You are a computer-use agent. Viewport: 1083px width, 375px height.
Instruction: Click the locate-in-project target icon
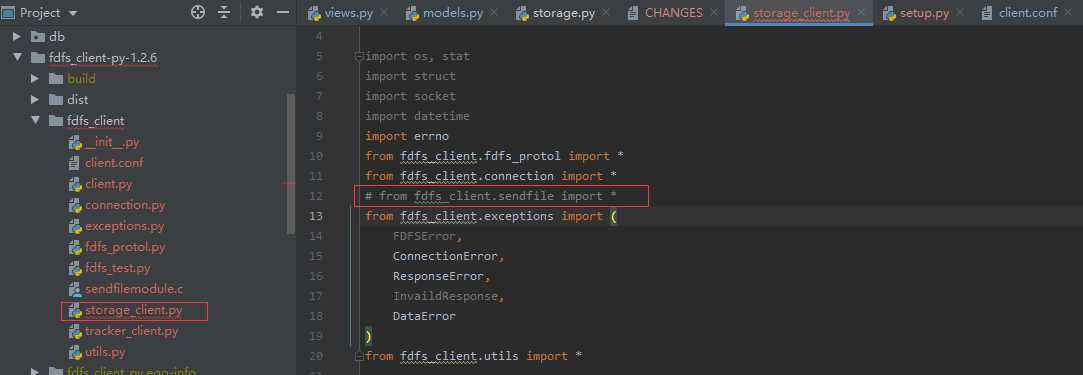click(198, 12)
